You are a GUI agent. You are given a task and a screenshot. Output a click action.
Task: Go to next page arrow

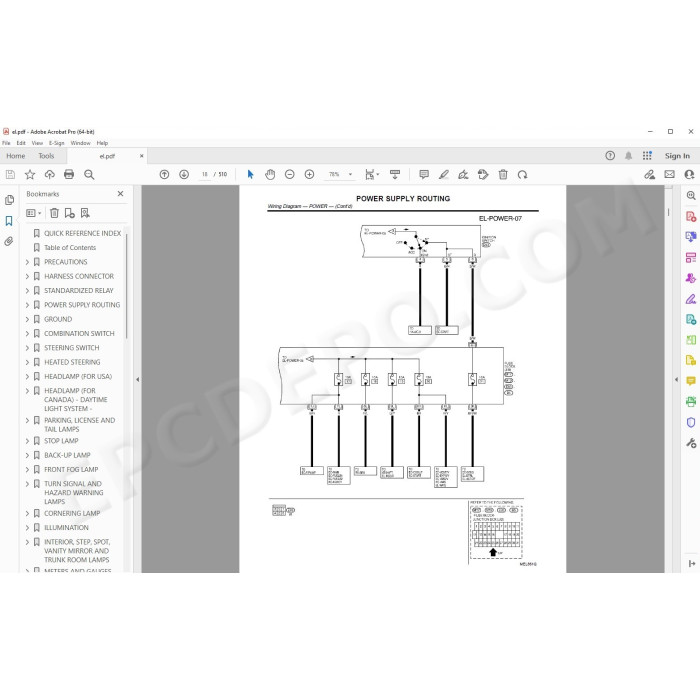click(x=184, y=175)
